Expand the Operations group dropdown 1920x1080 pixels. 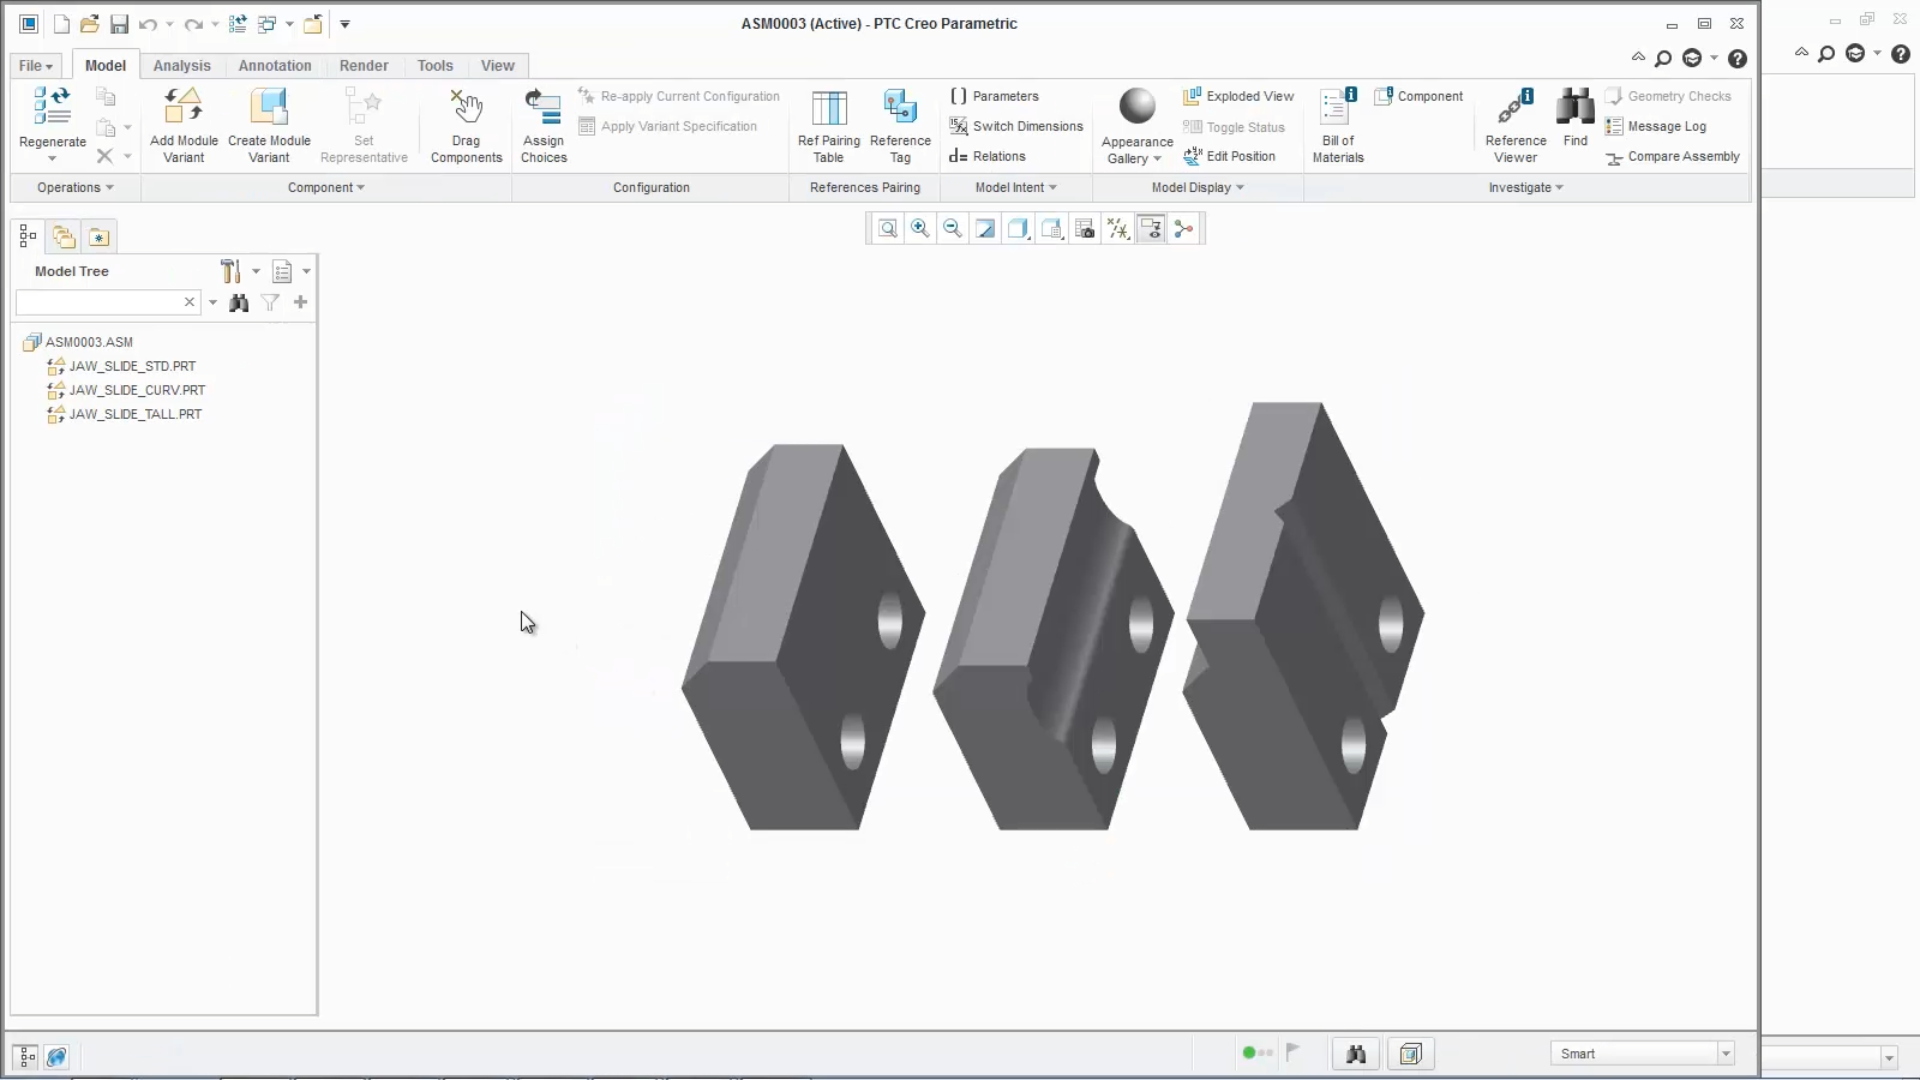[x=75, y=187]
